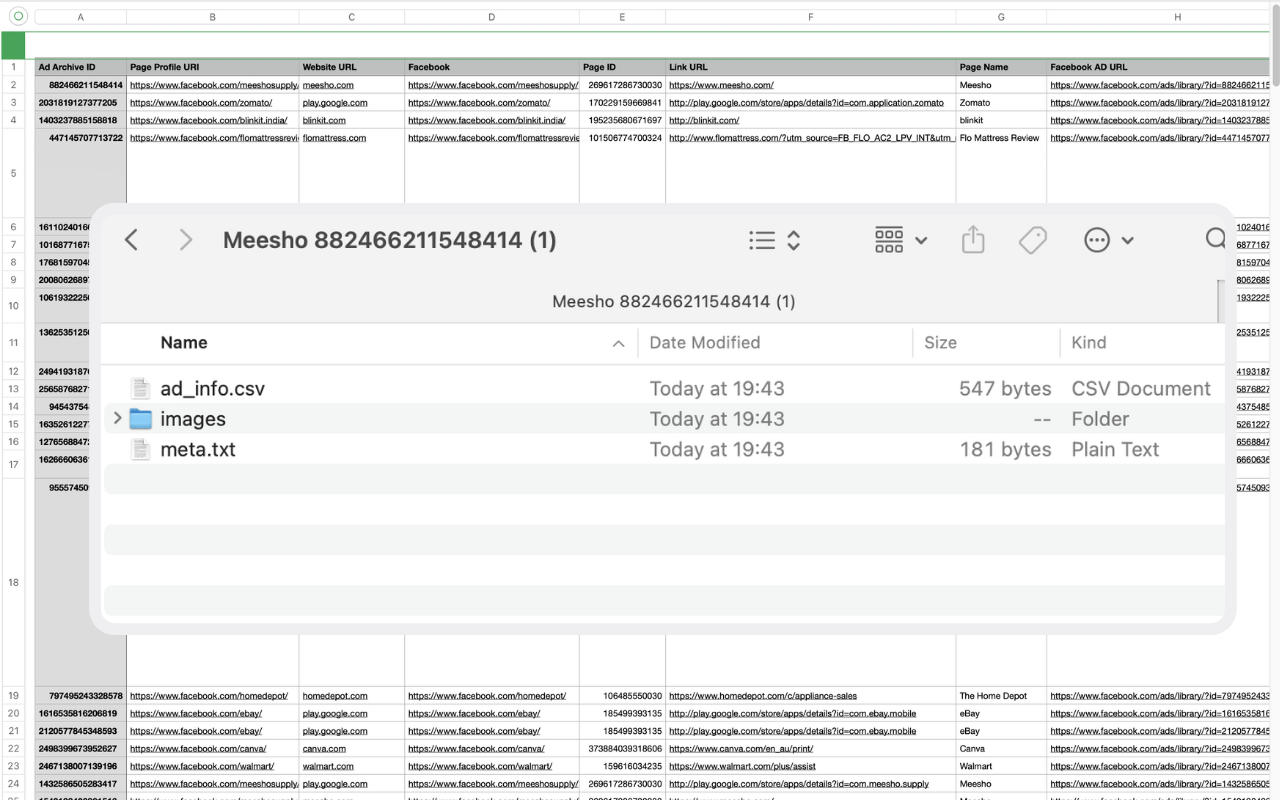This screenshot has height=800, width=1280.
Task: Click the 'Plain Text' kind value
Action: [1115, 449]
